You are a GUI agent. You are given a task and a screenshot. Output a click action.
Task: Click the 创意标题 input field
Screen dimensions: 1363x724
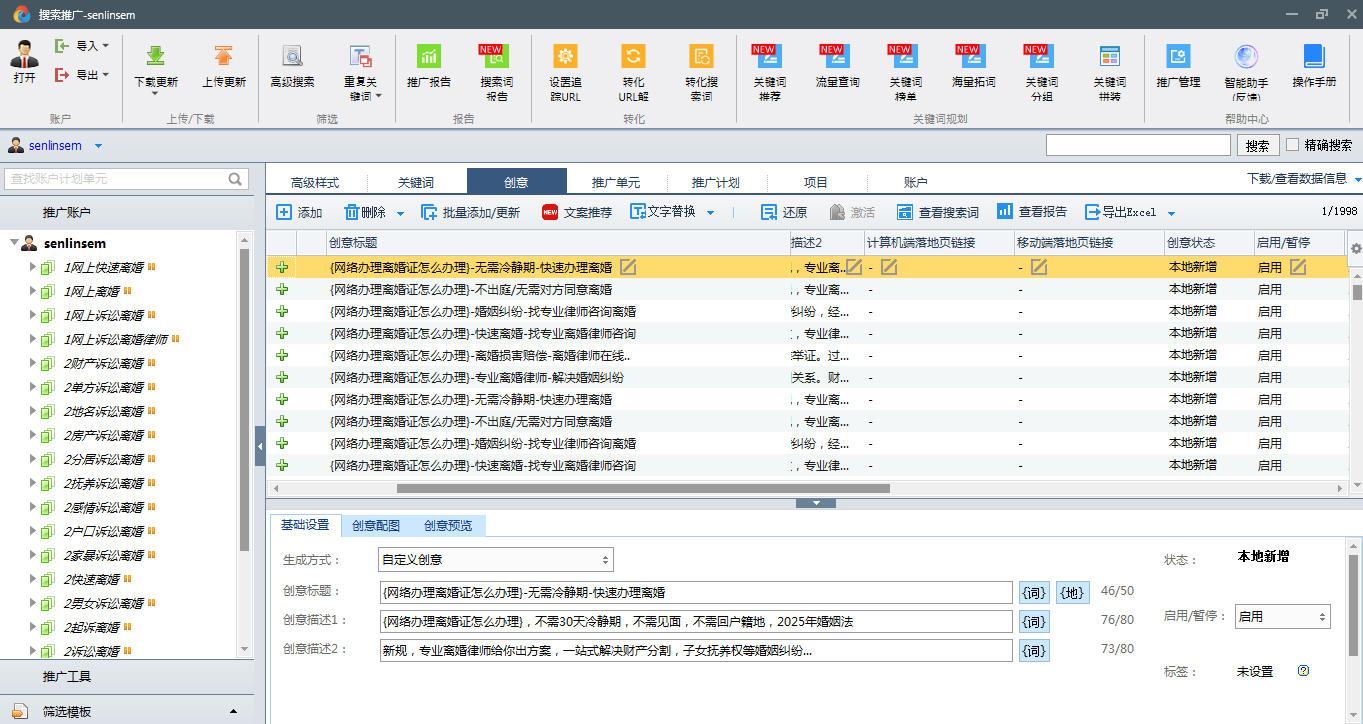point(696,592)
